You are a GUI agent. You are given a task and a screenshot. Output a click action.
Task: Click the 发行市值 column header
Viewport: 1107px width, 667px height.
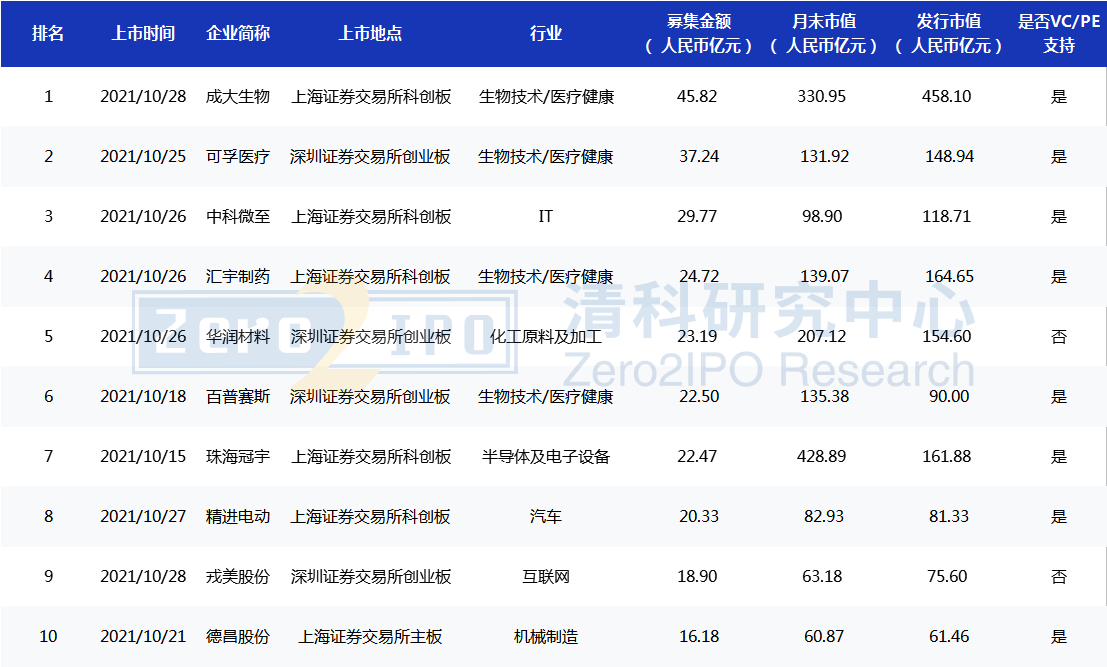coord(949,33)
